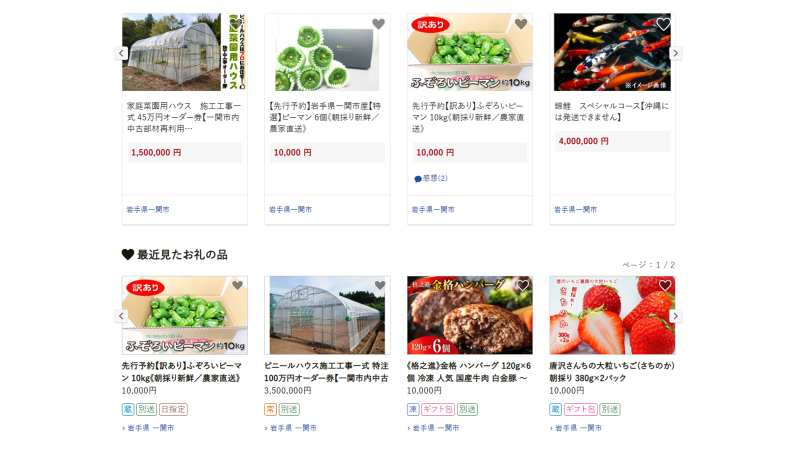The width and height of the screenshot is (800, 450).
Task: Favorite the strawberry item heart
Action: (x=665, y=286)
